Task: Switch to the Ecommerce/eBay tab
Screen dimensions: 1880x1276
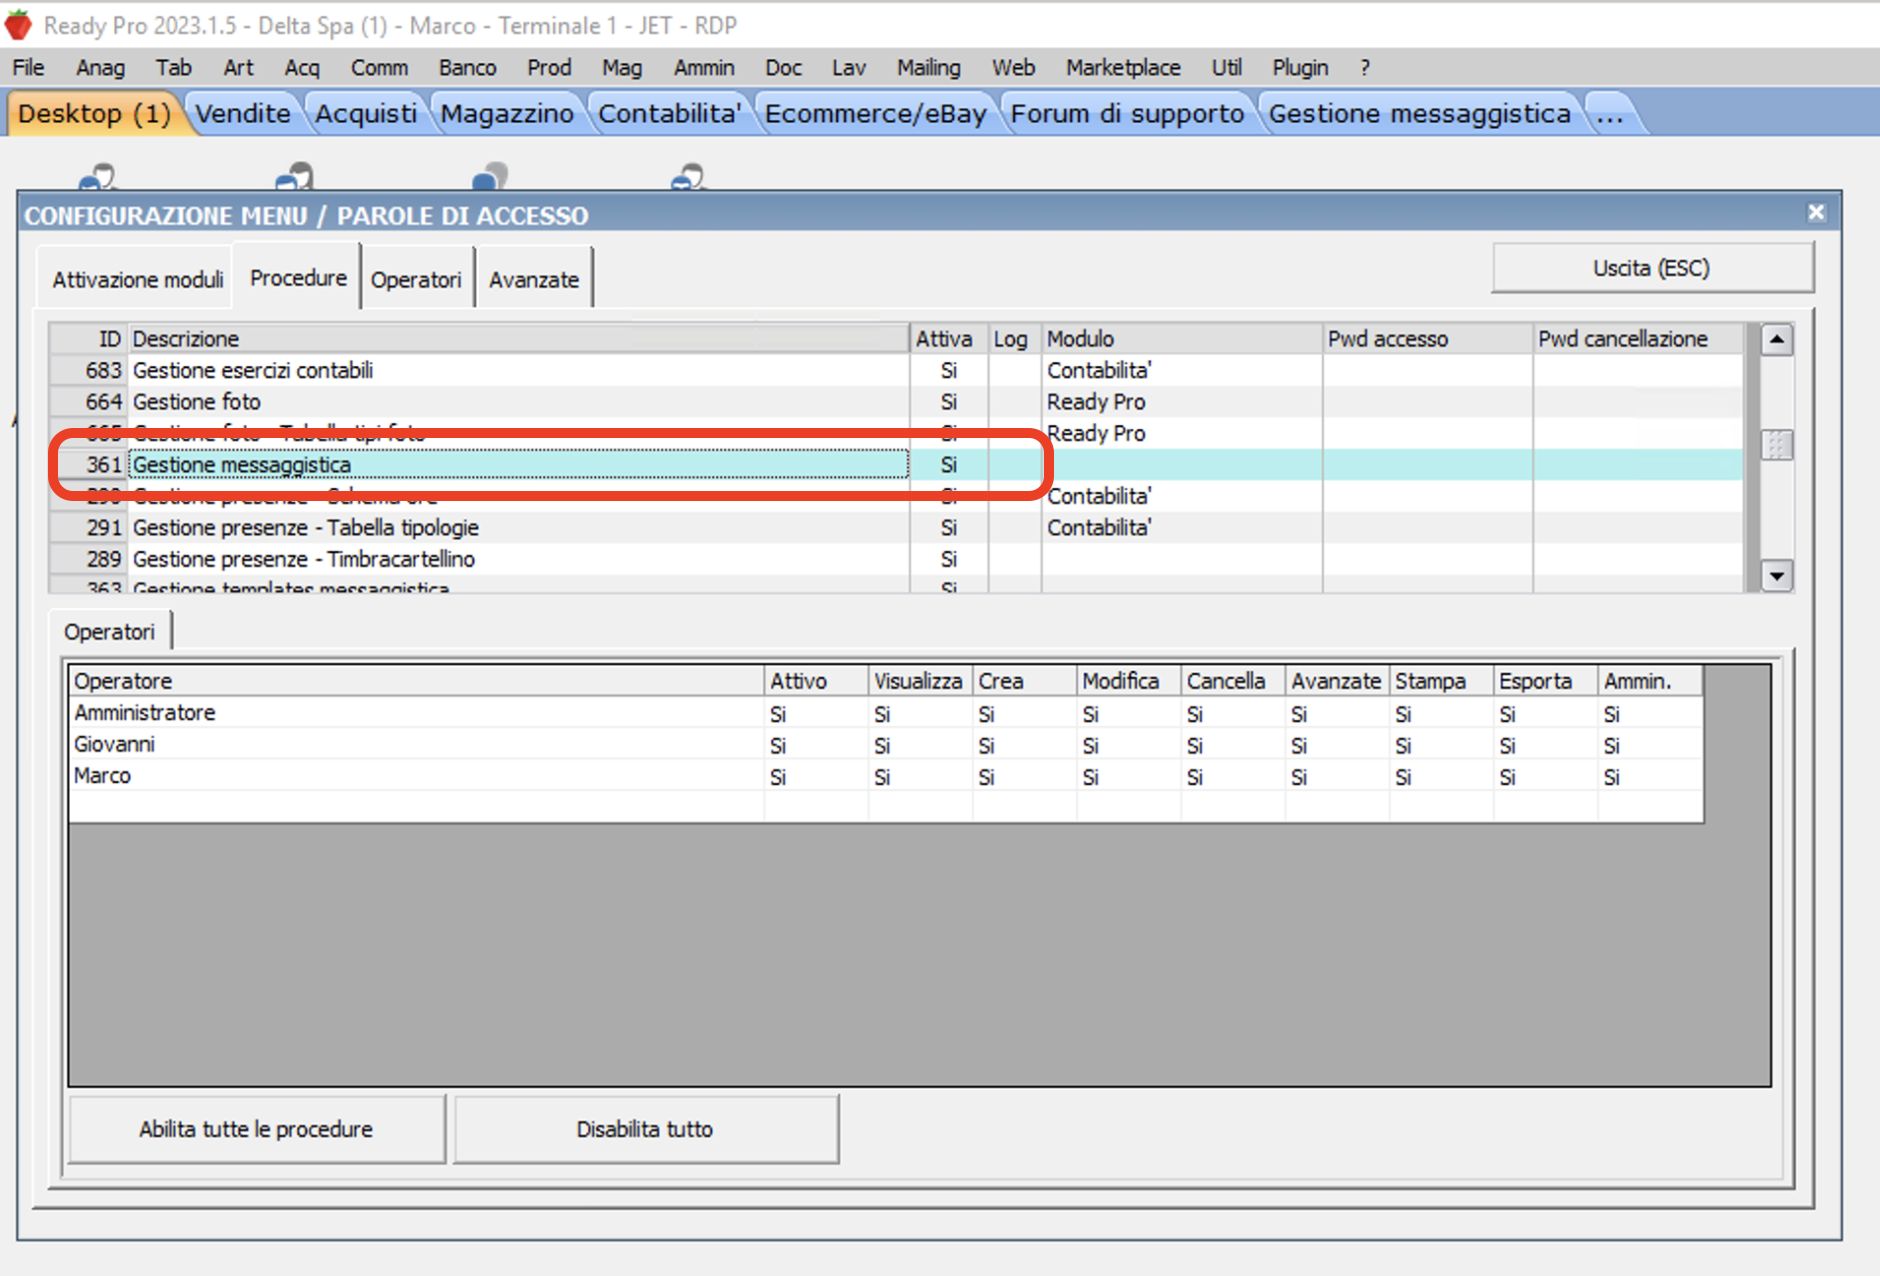Action: (x=875, y=114)
